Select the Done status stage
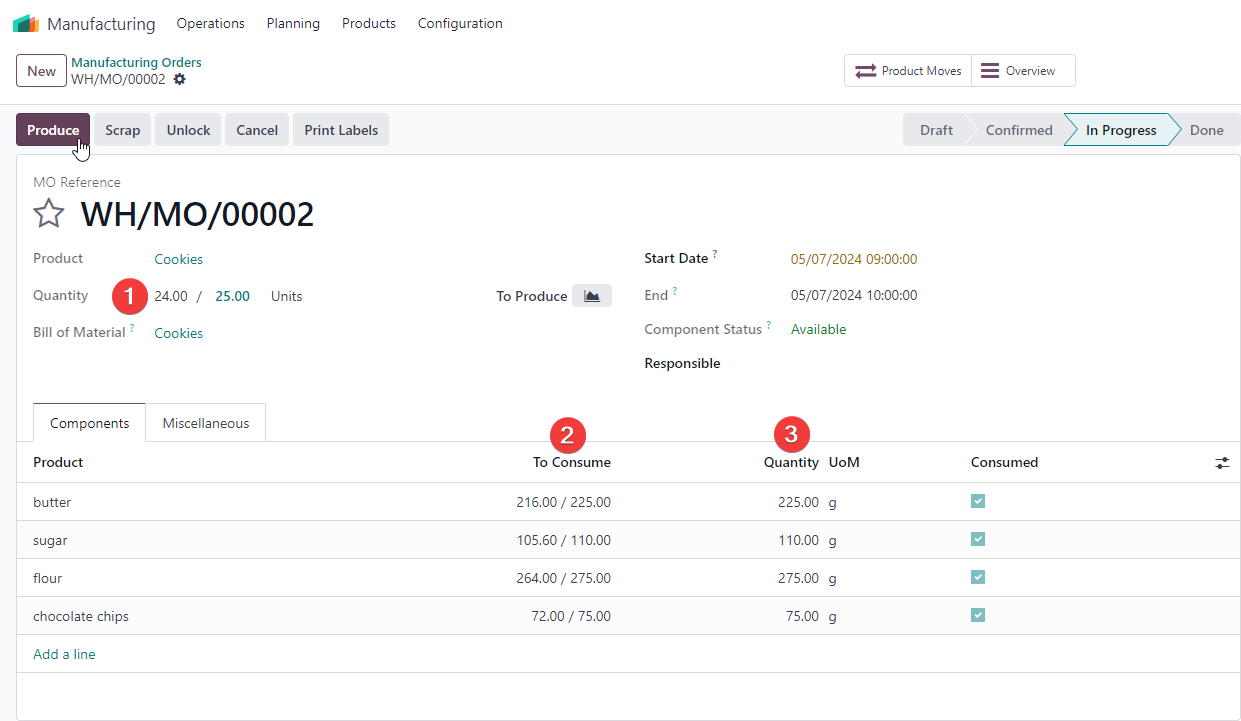The width and height of the screenshot is (1241, 721). 1207,130
